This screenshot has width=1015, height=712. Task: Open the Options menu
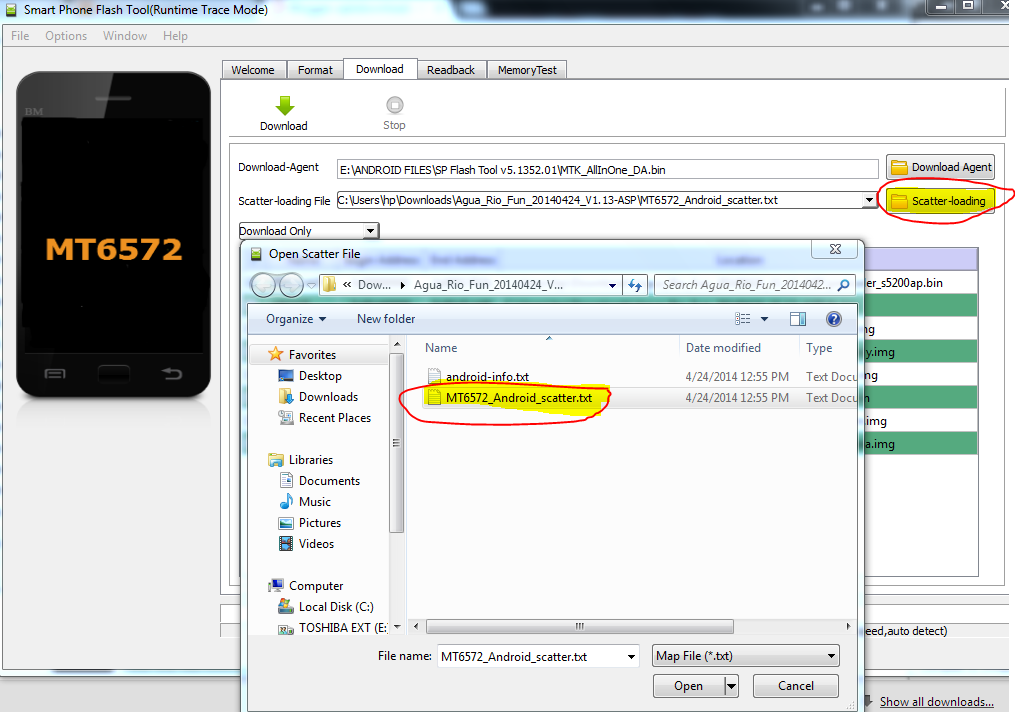[x=66, y=36]
